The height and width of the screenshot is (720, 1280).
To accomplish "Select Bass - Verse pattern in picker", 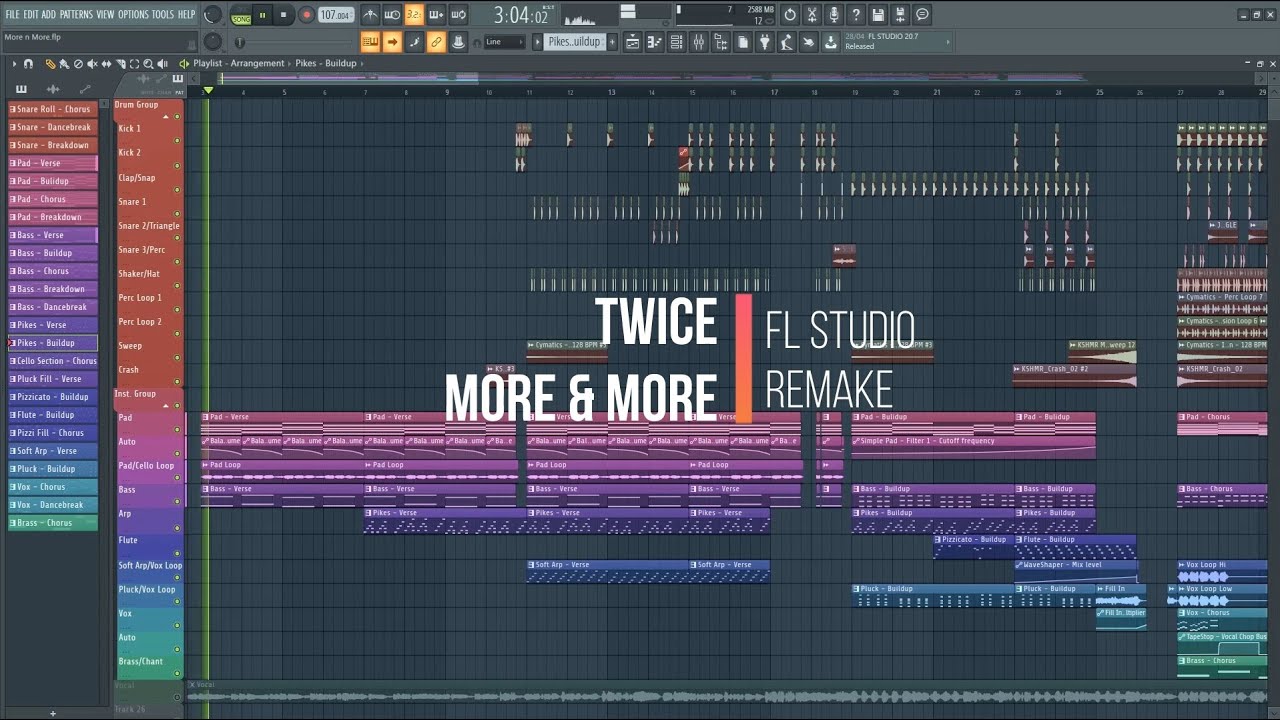I will [x=52, y=235].
